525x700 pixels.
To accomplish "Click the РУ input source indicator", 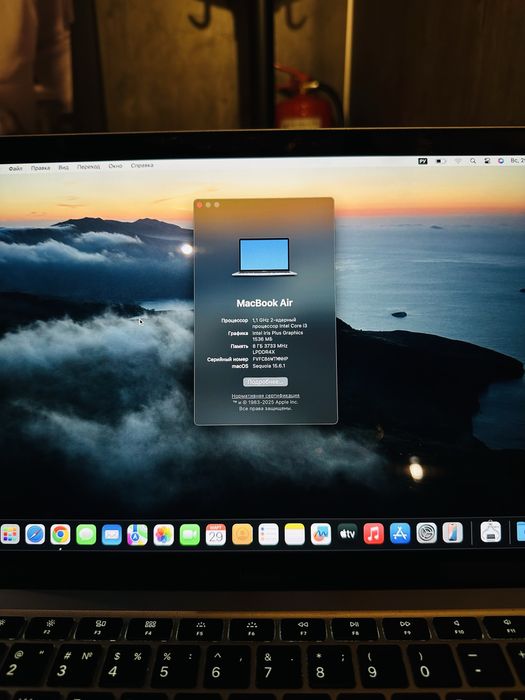I will tap(423, 161).
